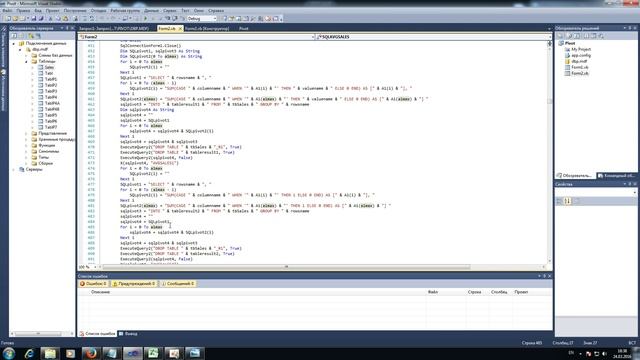This screenshot has height=360, width=640.
Task: Switch to the Вывод output tab
Action: [x=128, y=334]
